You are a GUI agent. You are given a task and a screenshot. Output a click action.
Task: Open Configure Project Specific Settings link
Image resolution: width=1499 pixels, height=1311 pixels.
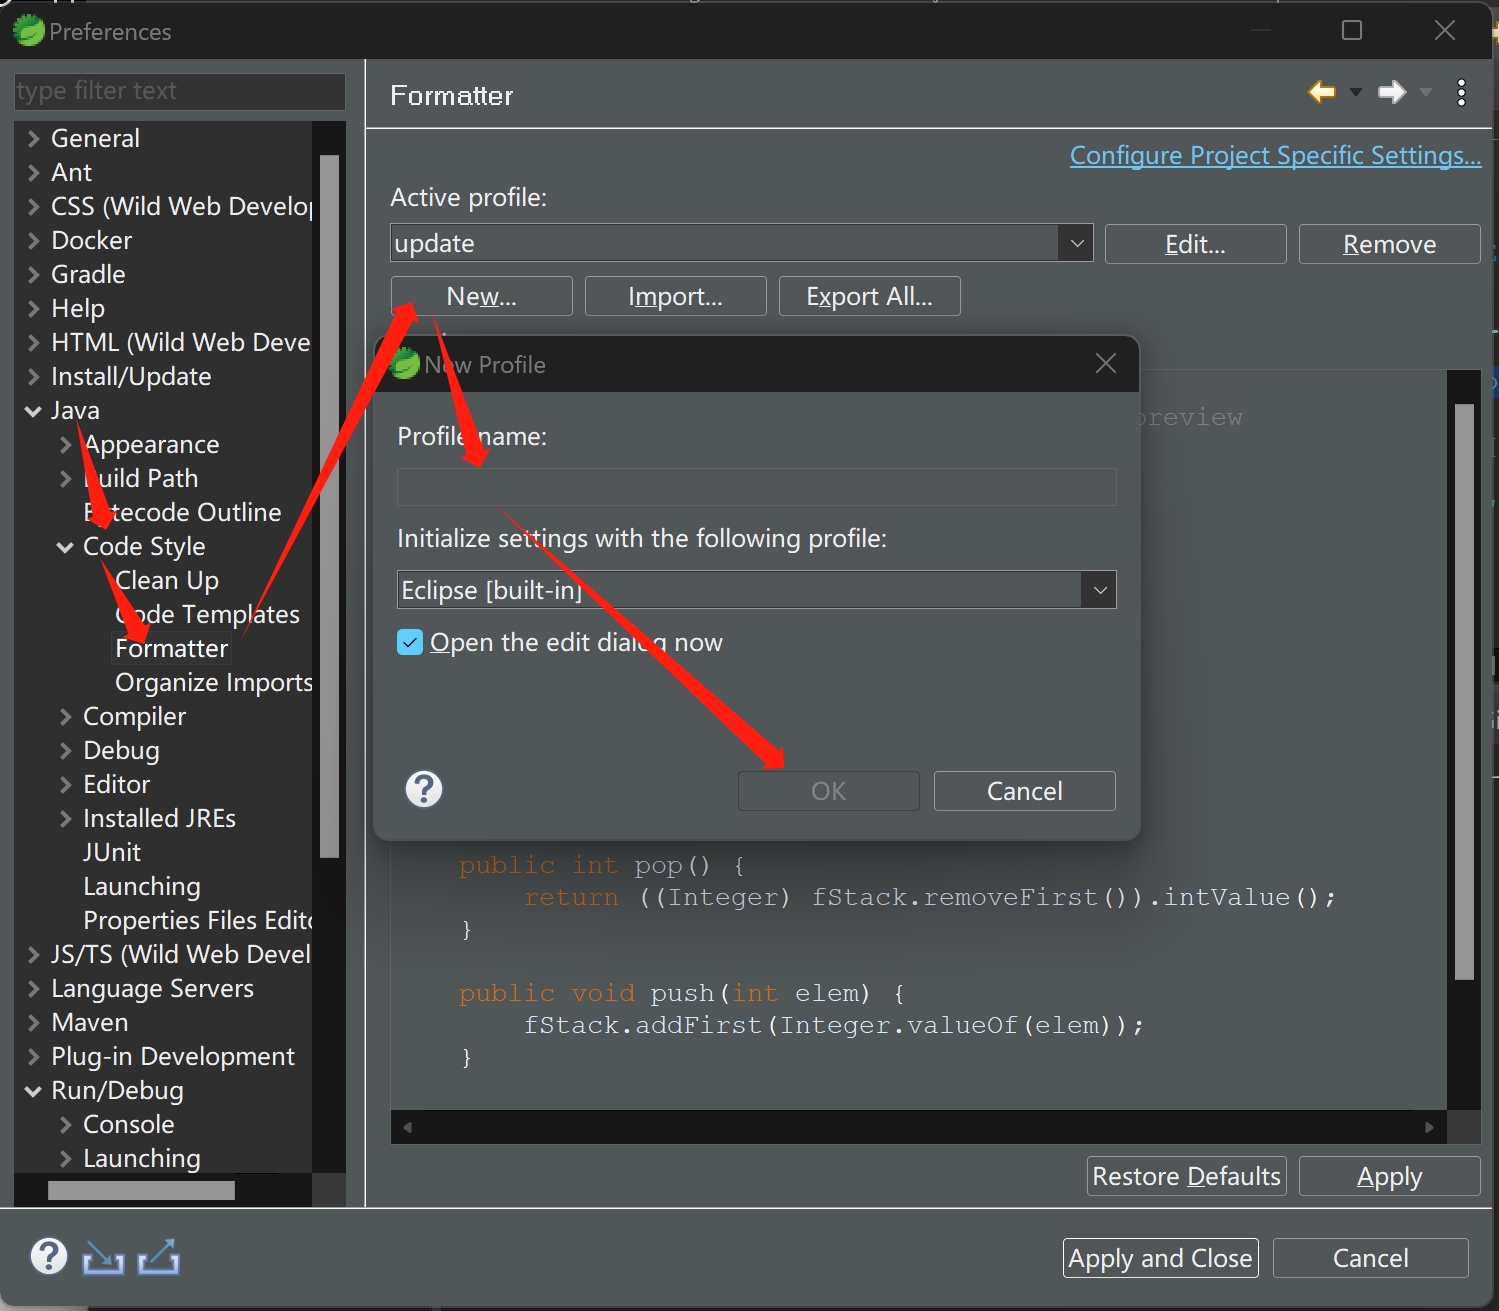pyautogui.click(x=1275, y=155)
